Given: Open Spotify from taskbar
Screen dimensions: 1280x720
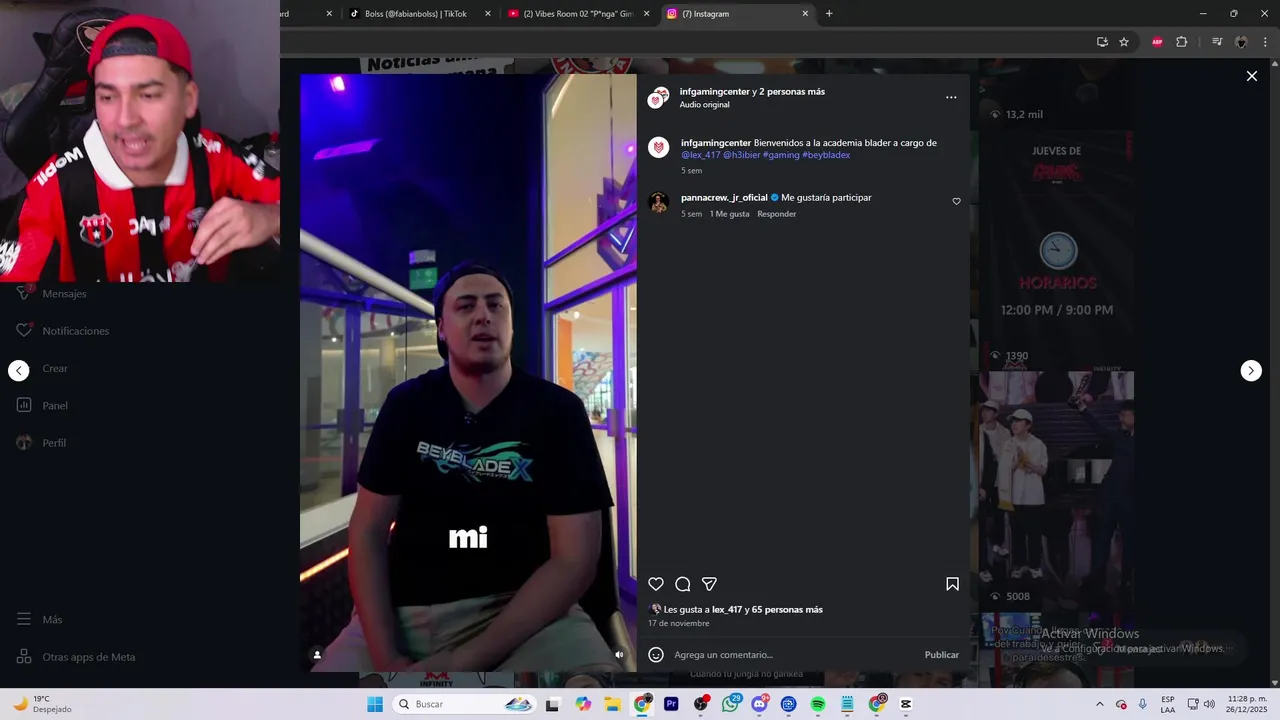Looking at the screenshot, I should click(x=818, y=704).
